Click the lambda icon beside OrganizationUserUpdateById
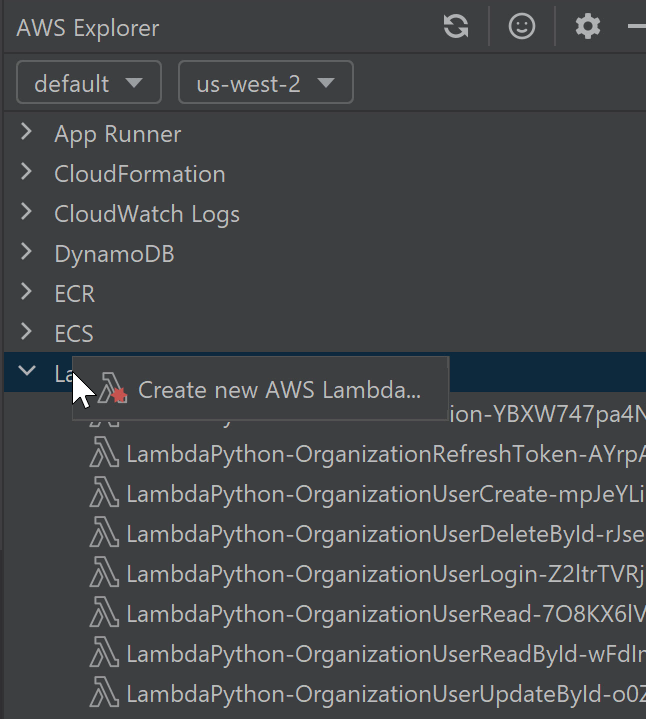646x719 pixels. pos(105,693)
